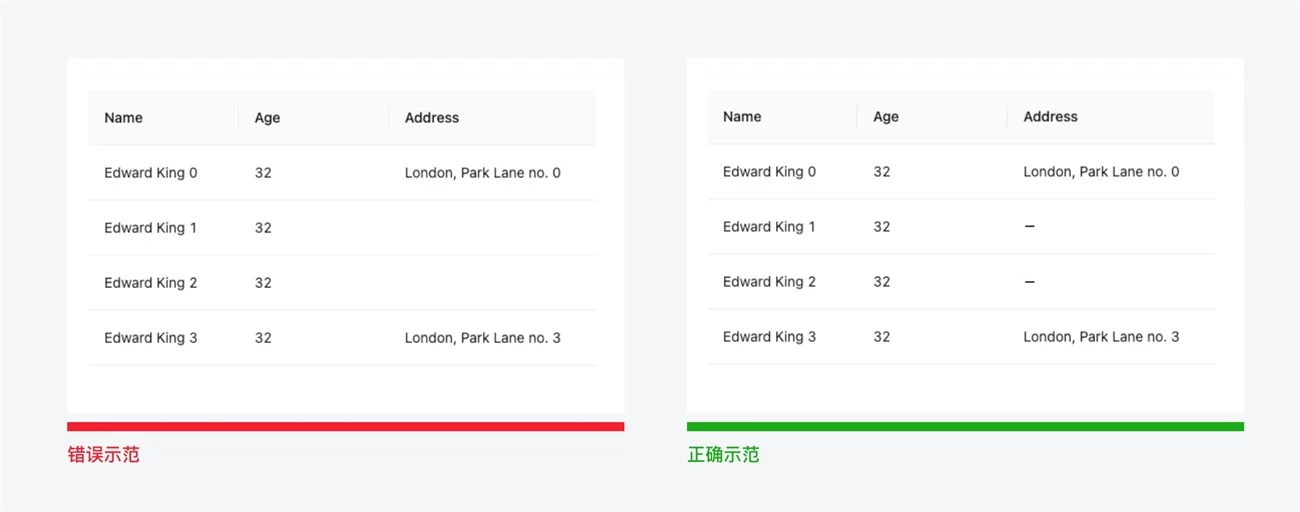This screenshot has width=1300, height=512.
Task: Click "London, Park Lane no. 3" in right table
Action: point(1101,337)
